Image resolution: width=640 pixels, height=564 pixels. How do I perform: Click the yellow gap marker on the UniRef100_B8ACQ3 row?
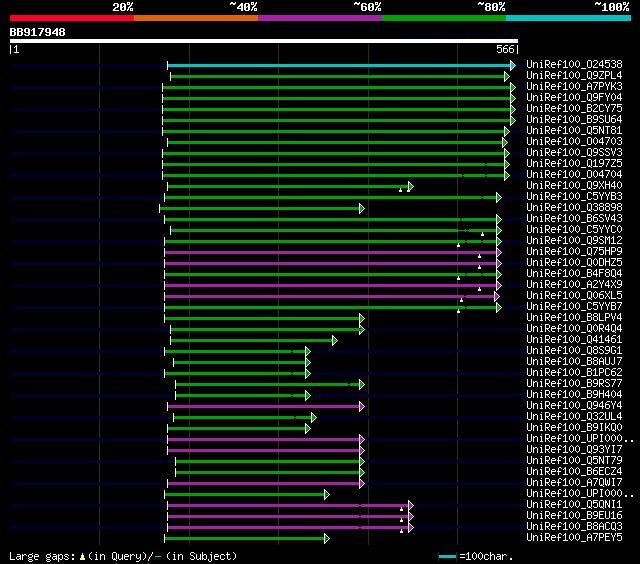point(402,531)
